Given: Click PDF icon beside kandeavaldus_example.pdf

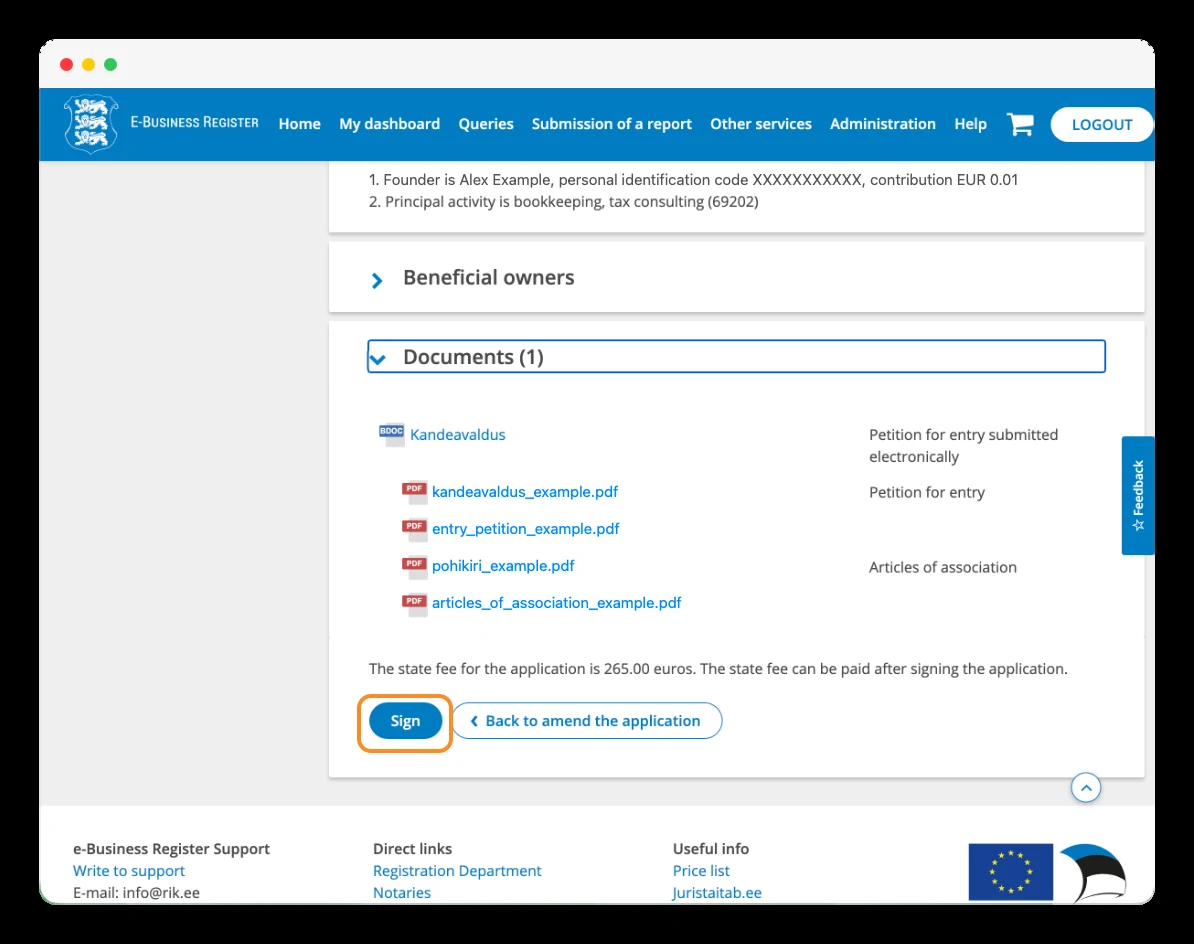Looking at the screenshot, I should (x=414, y=492).
